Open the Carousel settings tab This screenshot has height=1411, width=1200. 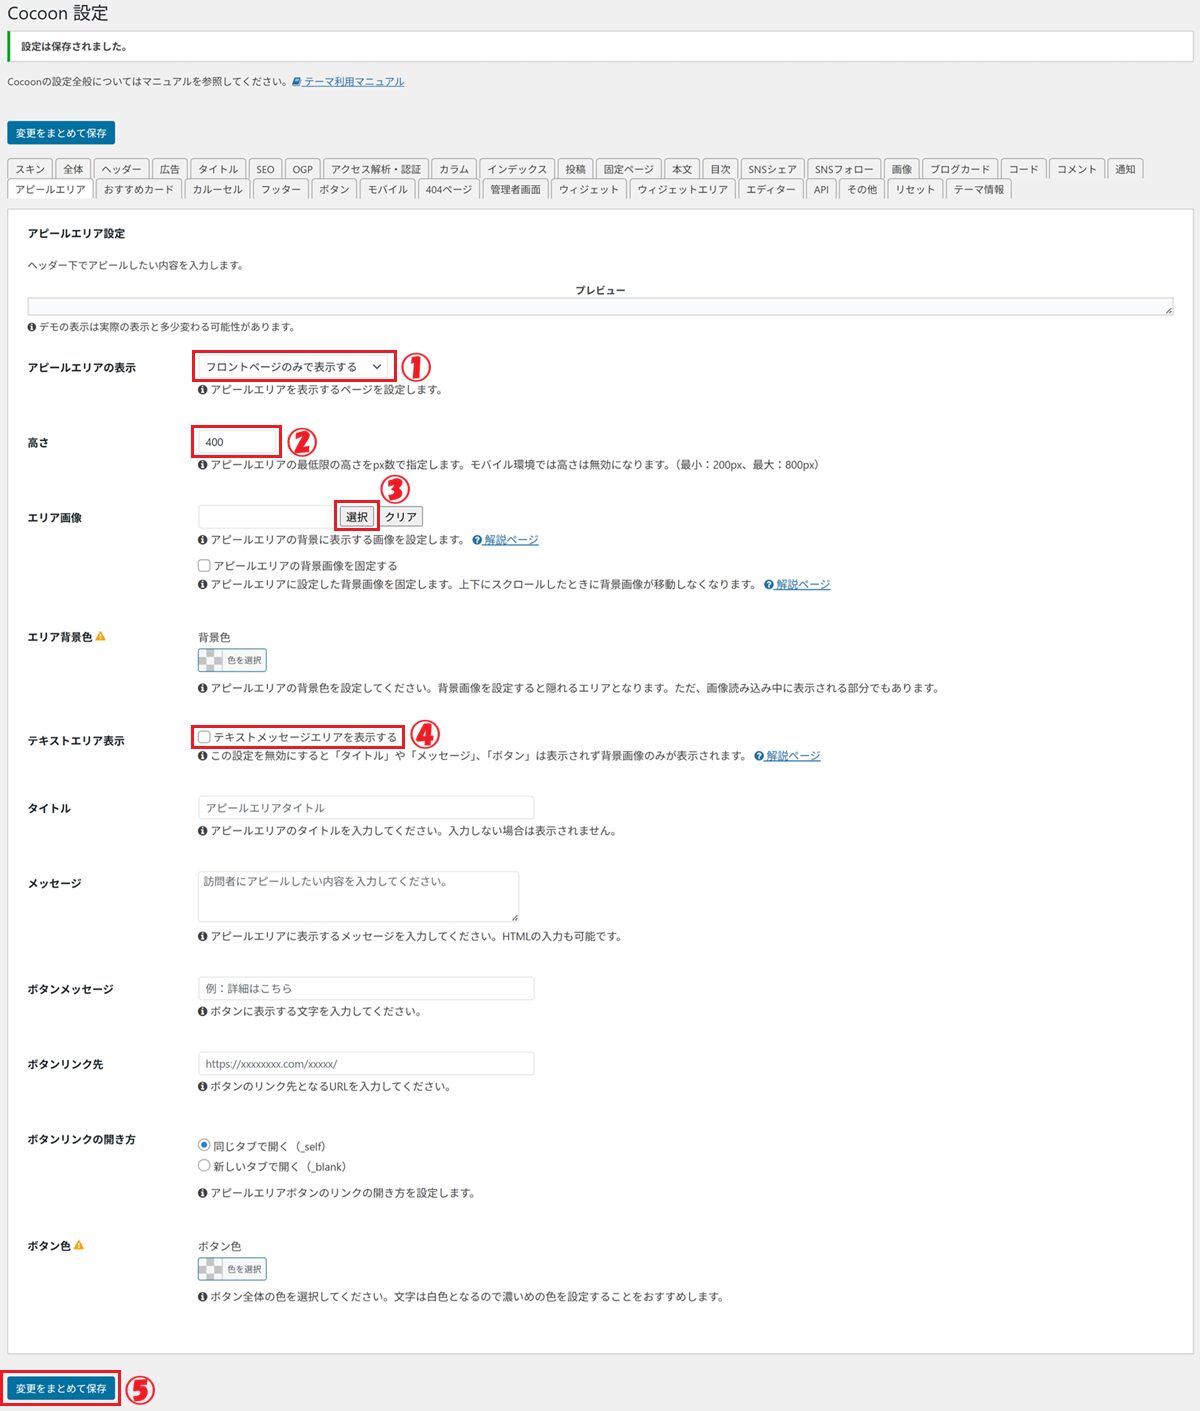(x=217, y=189)
